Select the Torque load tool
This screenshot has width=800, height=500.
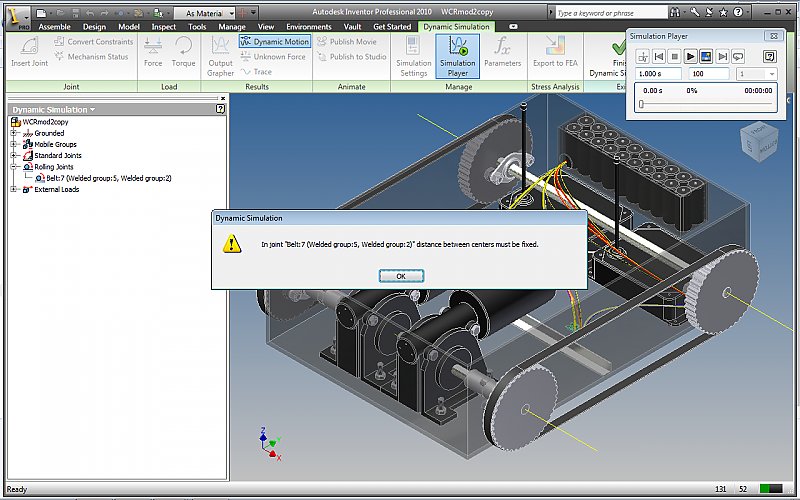point(184,52)
